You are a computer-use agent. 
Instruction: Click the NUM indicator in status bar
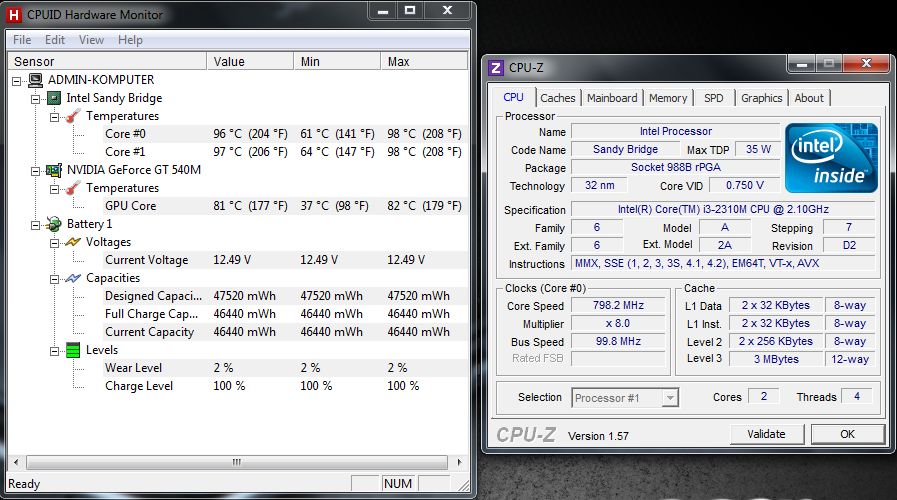[398, 484]
